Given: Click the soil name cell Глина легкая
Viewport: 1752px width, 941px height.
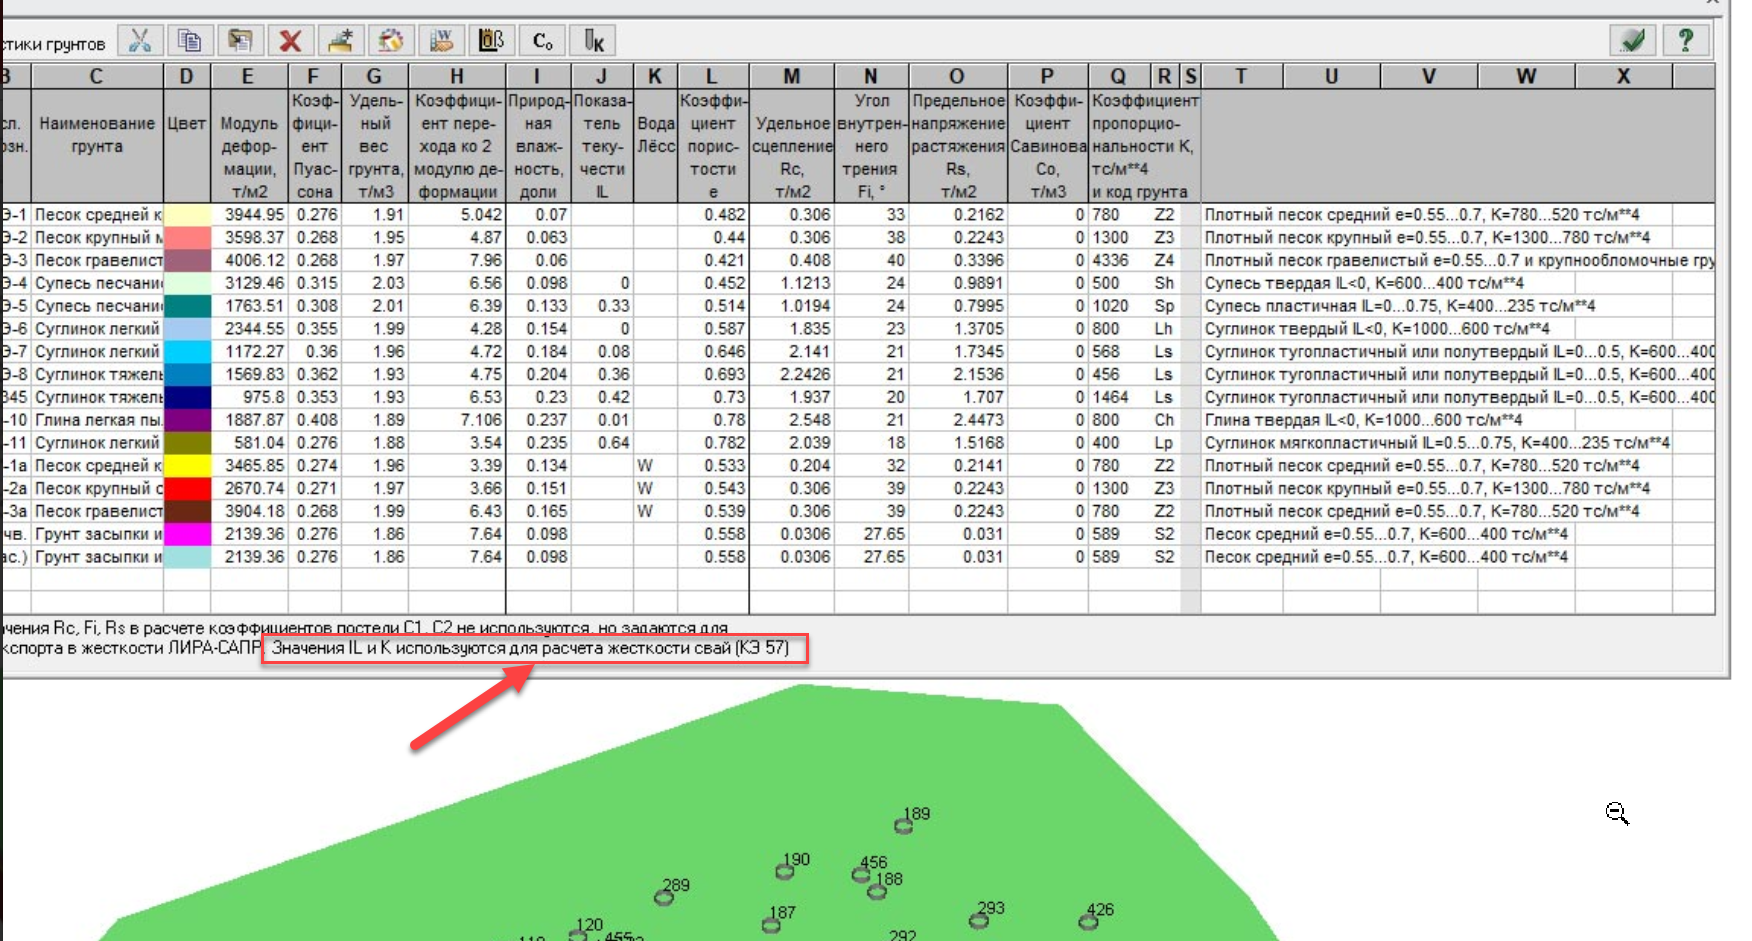Looking at the screenshot, I should pyautogui.click(x=97, y=420).
